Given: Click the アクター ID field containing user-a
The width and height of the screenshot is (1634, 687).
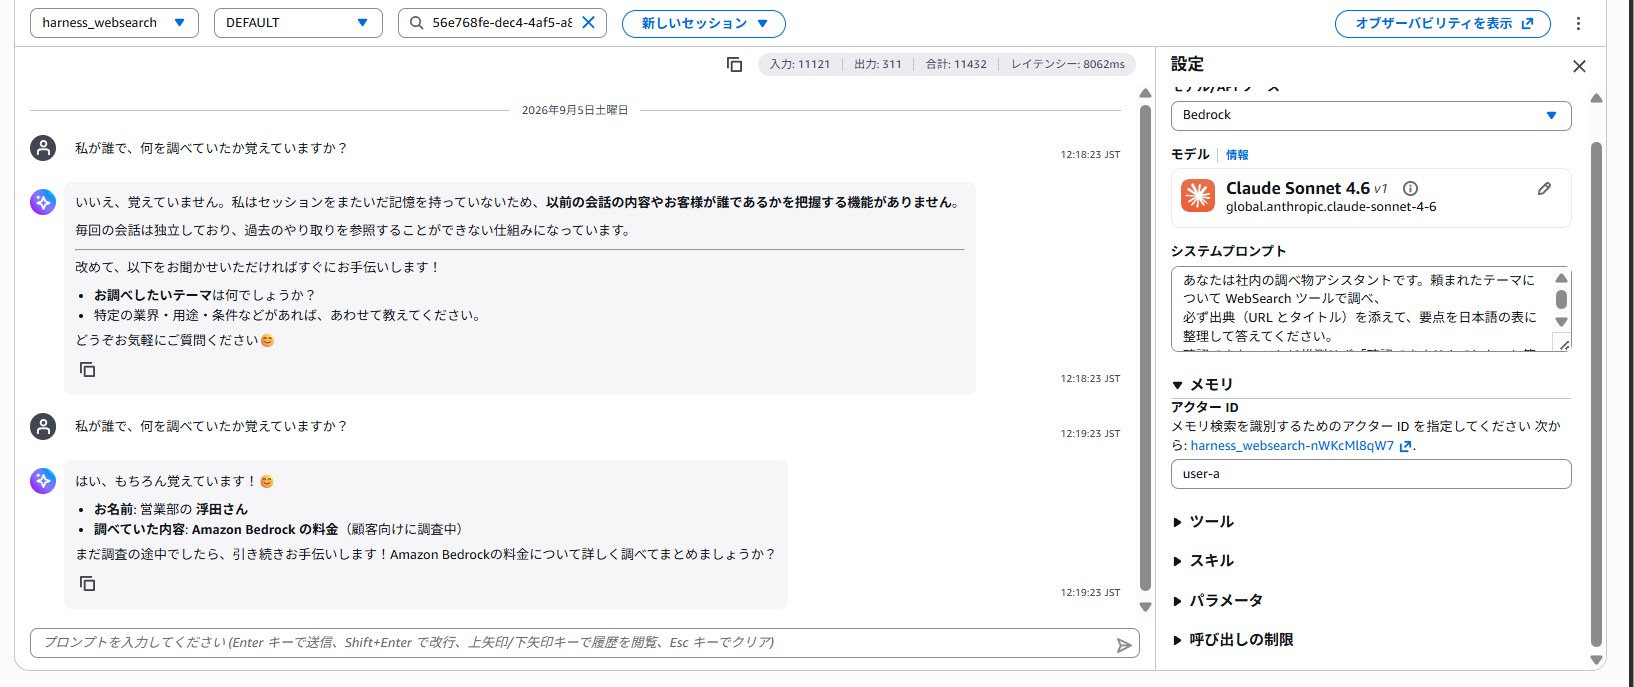Looking at the screenshot, I should [1371, 474].
